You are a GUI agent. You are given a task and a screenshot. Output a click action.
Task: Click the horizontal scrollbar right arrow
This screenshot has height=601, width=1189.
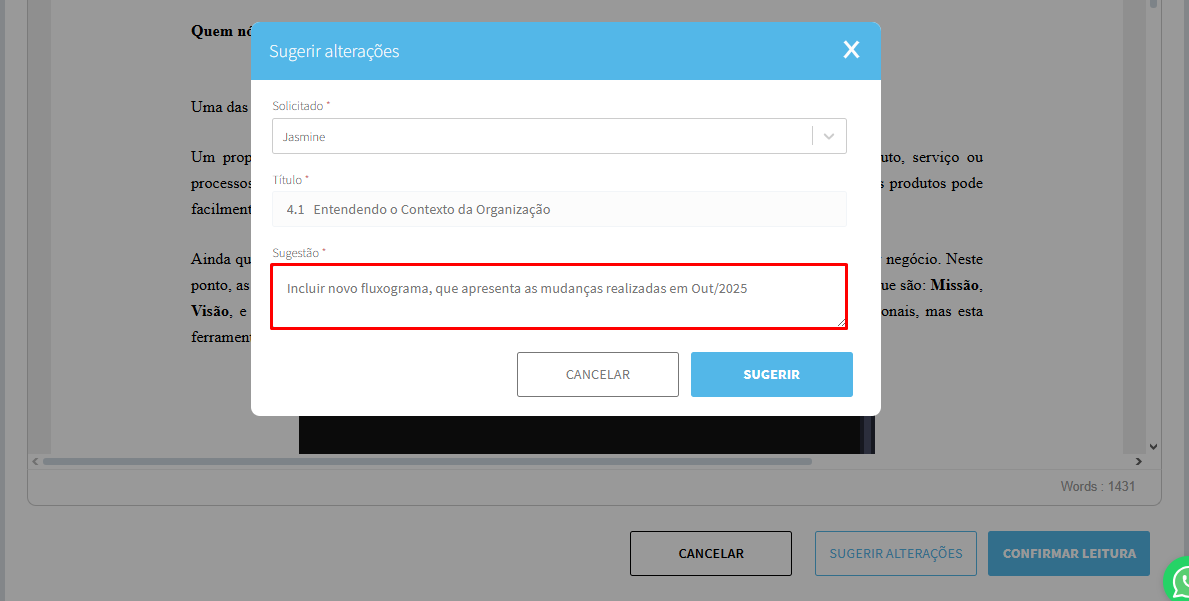1138,461
